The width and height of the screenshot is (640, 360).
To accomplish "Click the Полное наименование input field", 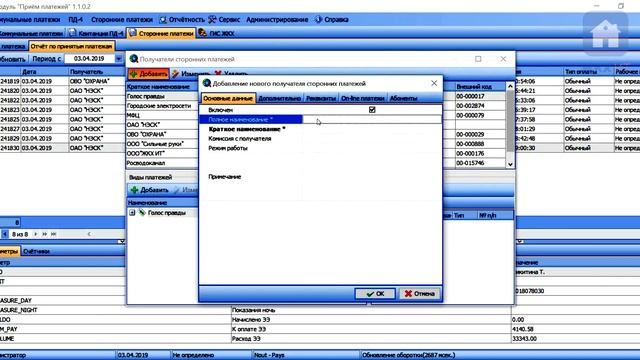I will coord(372,120).
